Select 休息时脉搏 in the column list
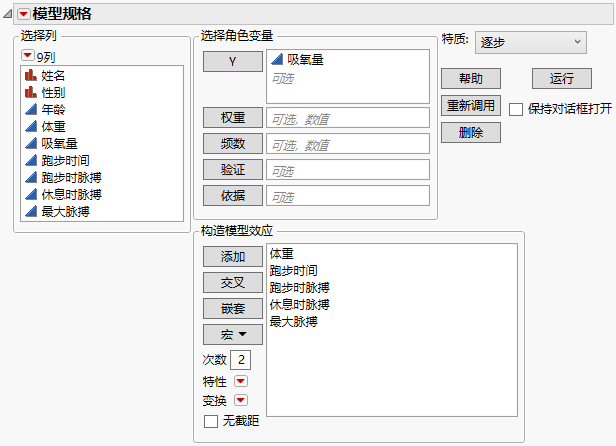Image resolution: width=616 pixels, height=446 pixels. 71,194
